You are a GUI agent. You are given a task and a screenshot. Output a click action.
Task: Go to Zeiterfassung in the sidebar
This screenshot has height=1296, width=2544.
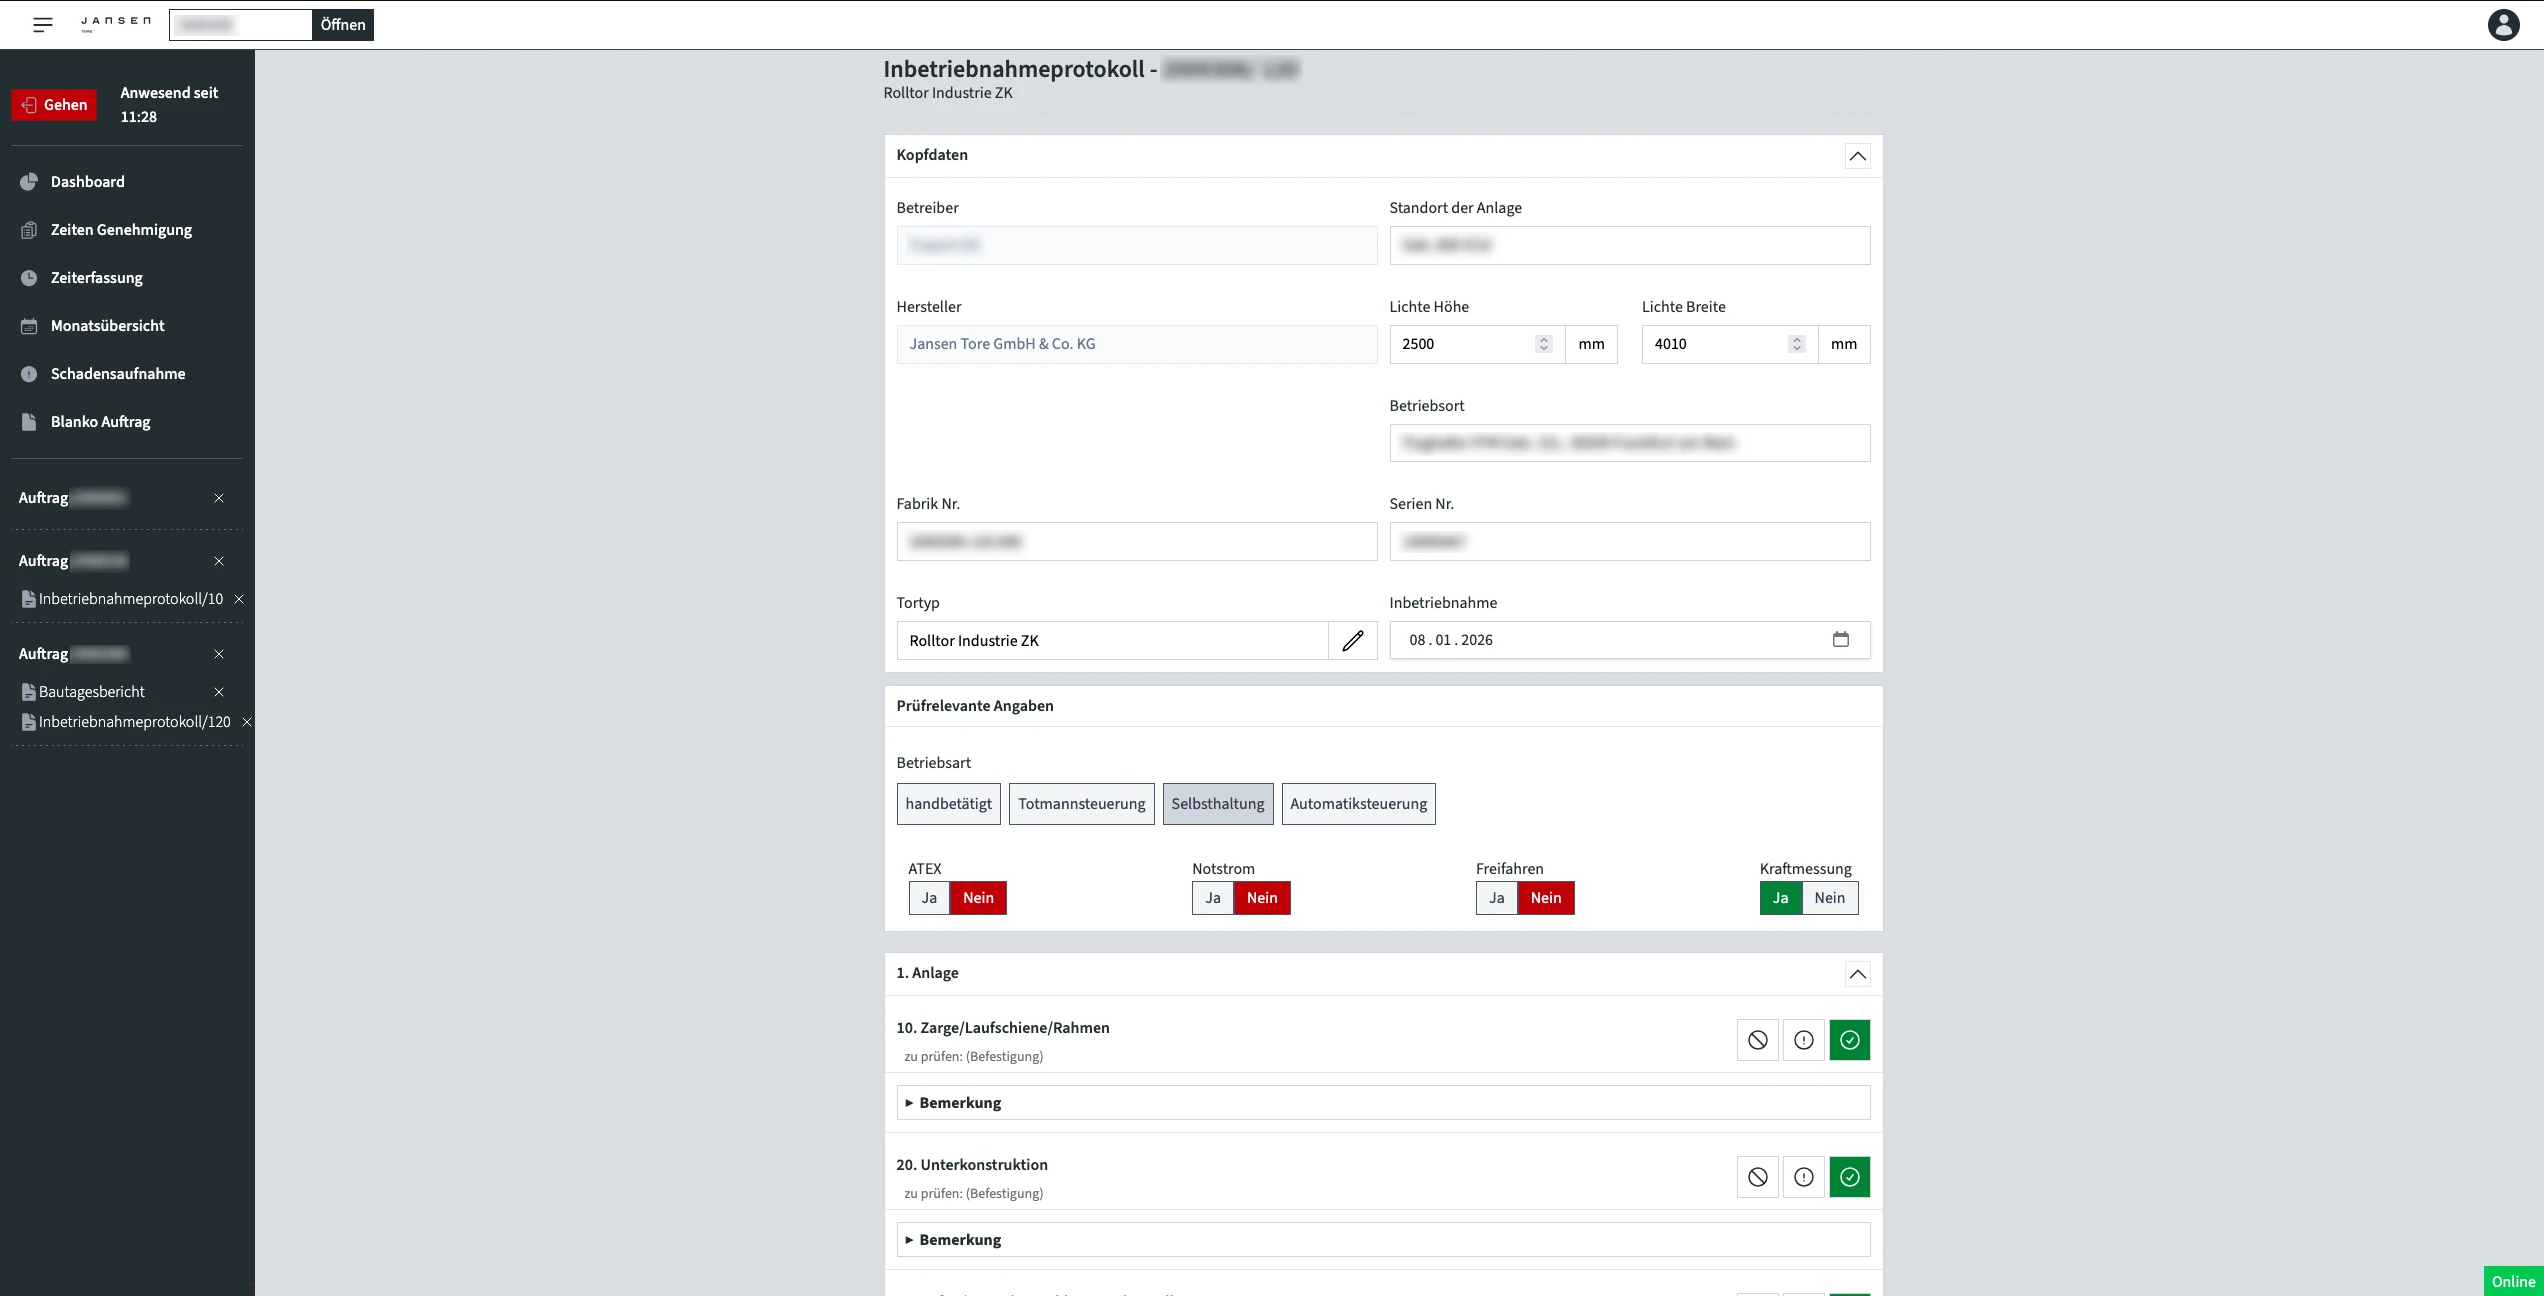pos(96,278)
